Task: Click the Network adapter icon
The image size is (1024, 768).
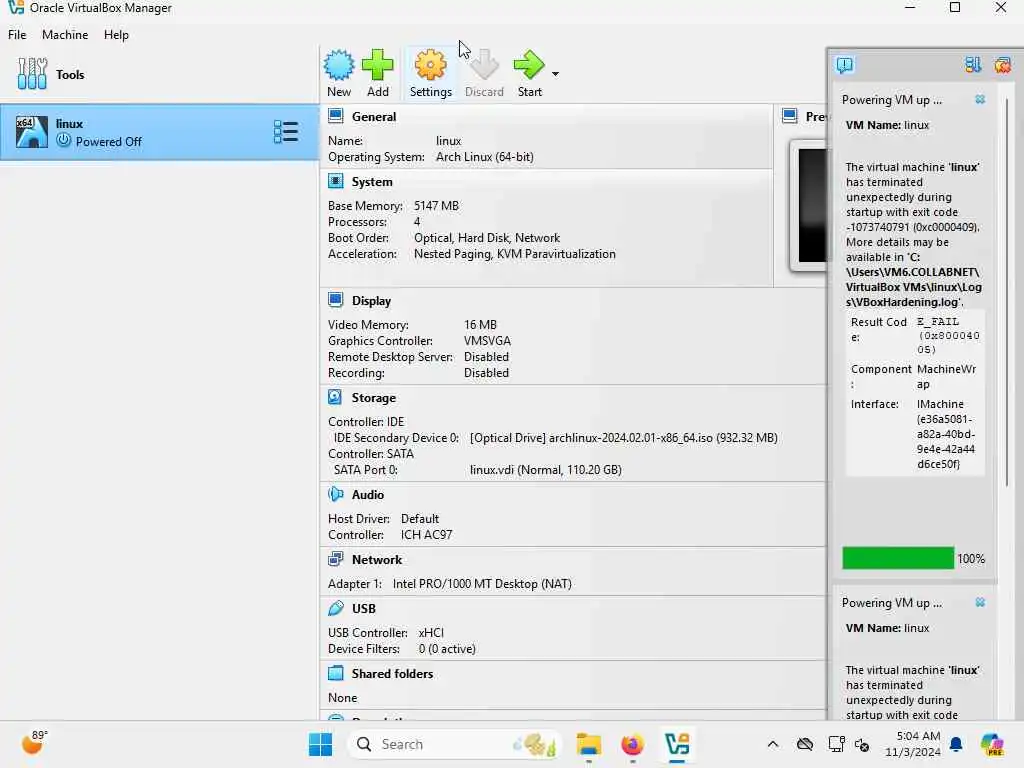Action: (336, 559)
